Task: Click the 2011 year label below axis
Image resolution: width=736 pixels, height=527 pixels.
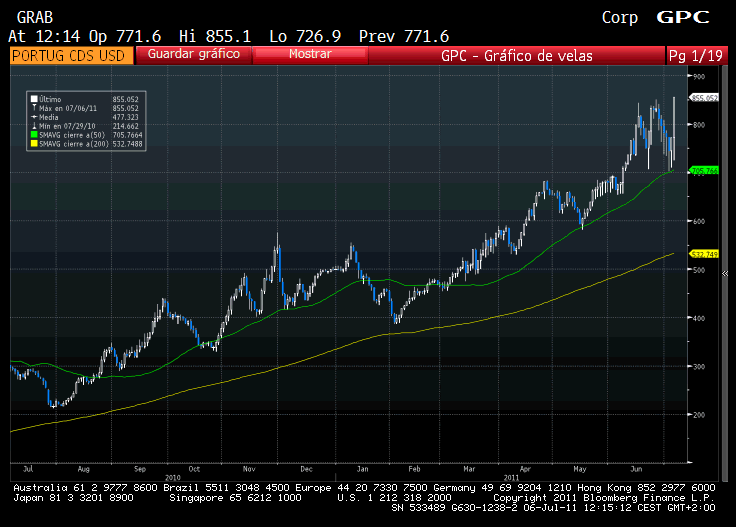Action: click(511, 477)
